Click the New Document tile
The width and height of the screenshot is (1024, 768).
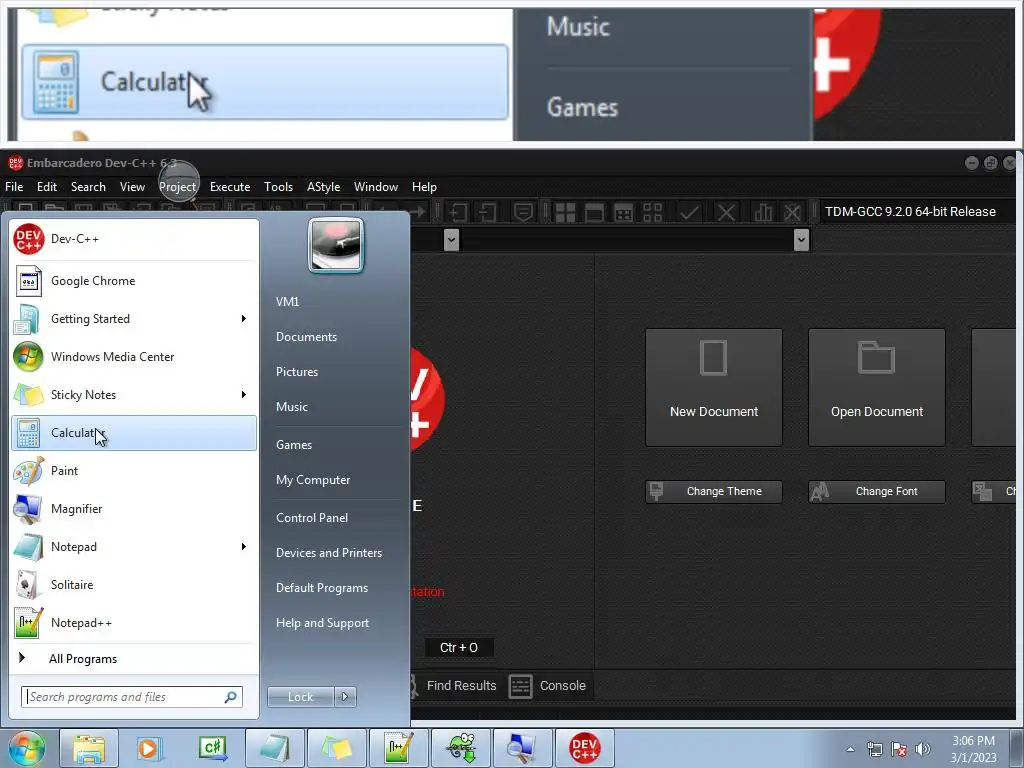click(x=714, y=387)
